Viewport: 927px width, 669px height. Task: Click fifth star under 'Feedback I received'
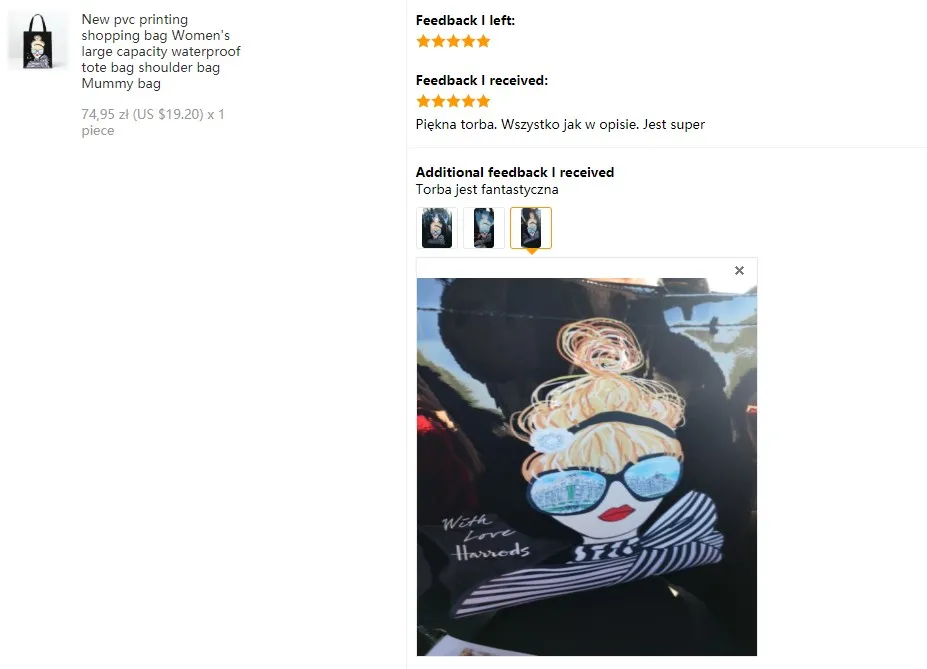(x=484, y=101)
